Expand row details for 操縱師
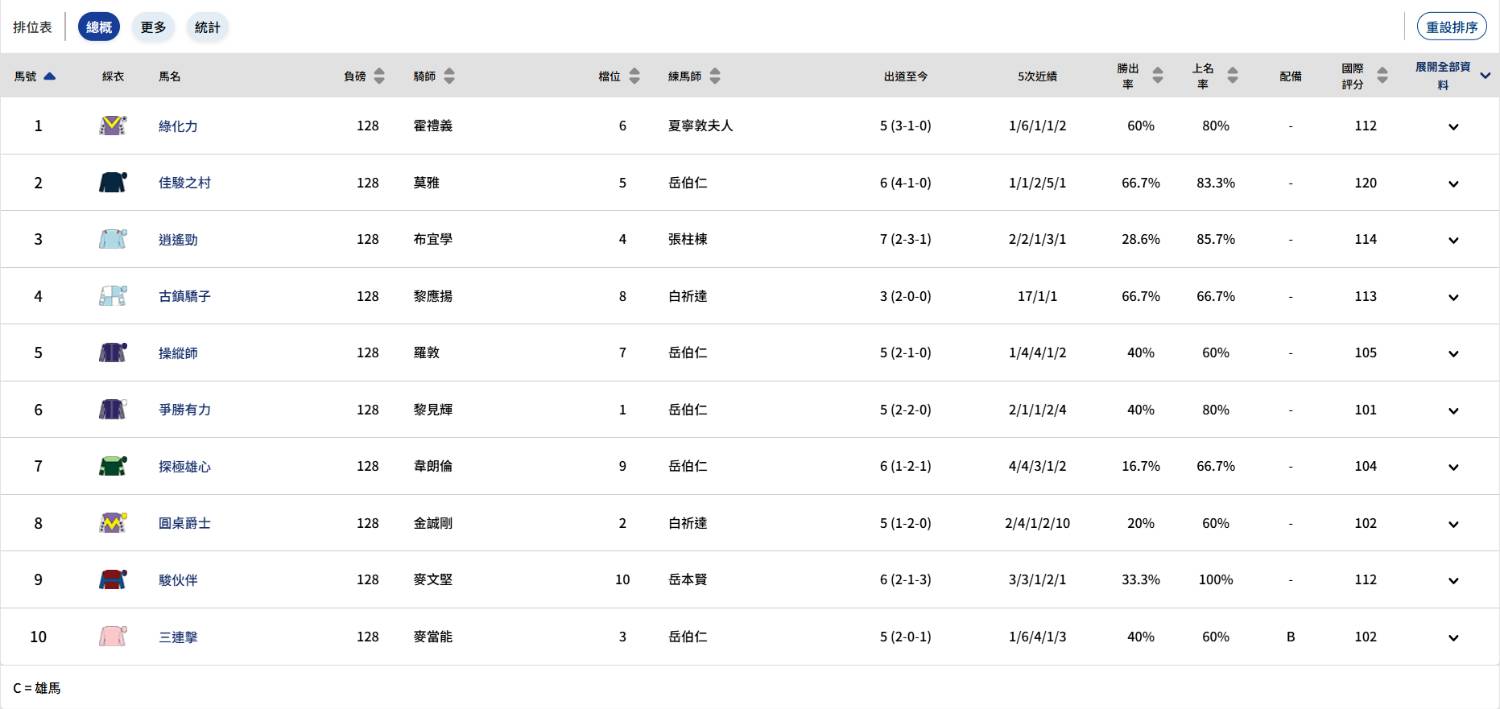 pyautogui.click(x=1453, y=353)
